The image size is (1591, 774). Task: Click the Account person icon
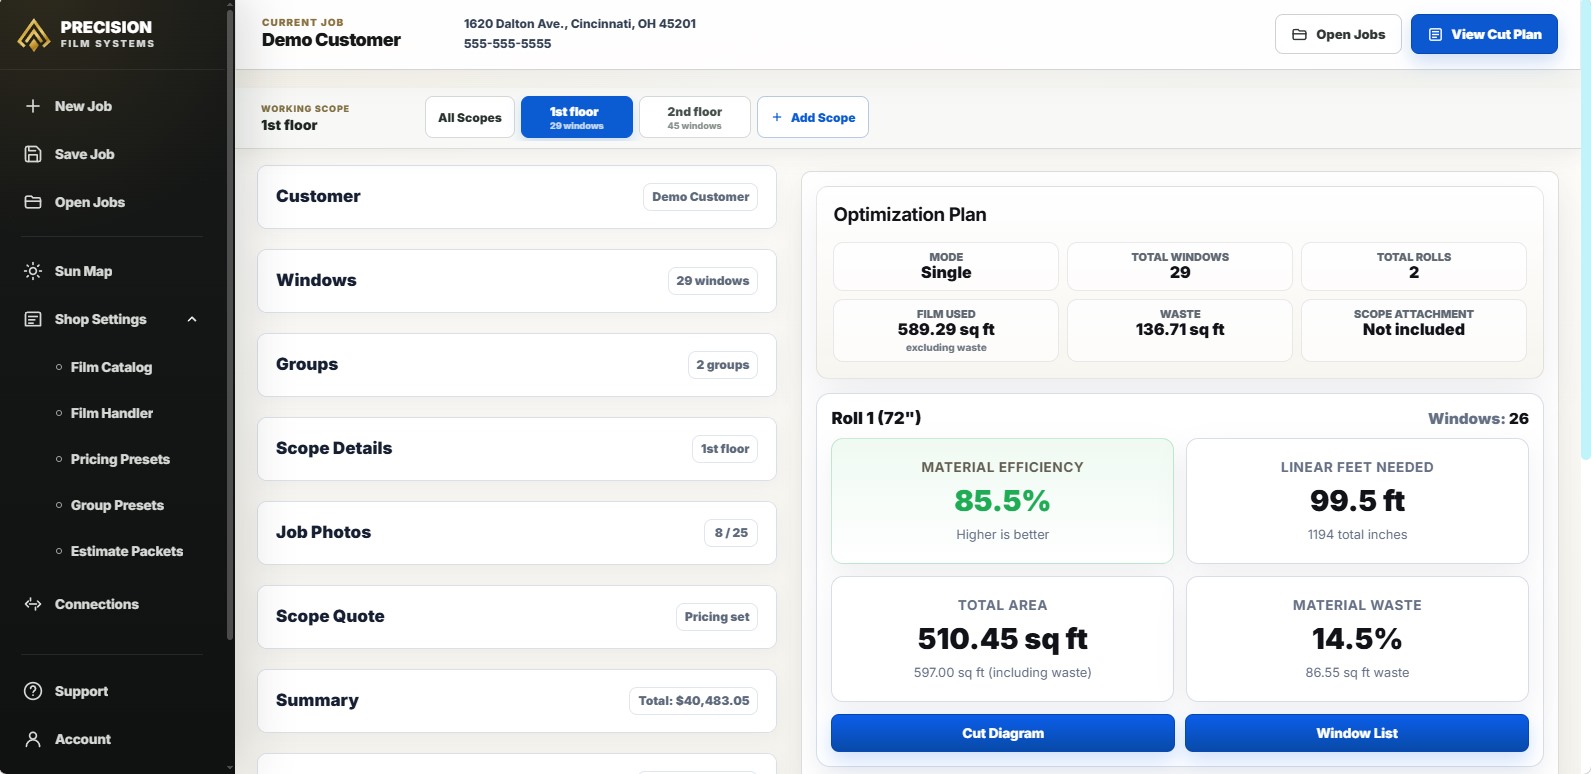click(33, 739)
